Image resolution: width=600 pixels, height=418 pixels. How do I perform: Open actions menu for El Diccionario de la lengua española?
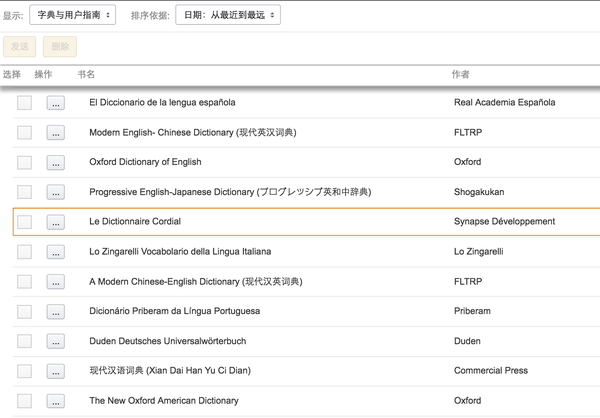55,103
